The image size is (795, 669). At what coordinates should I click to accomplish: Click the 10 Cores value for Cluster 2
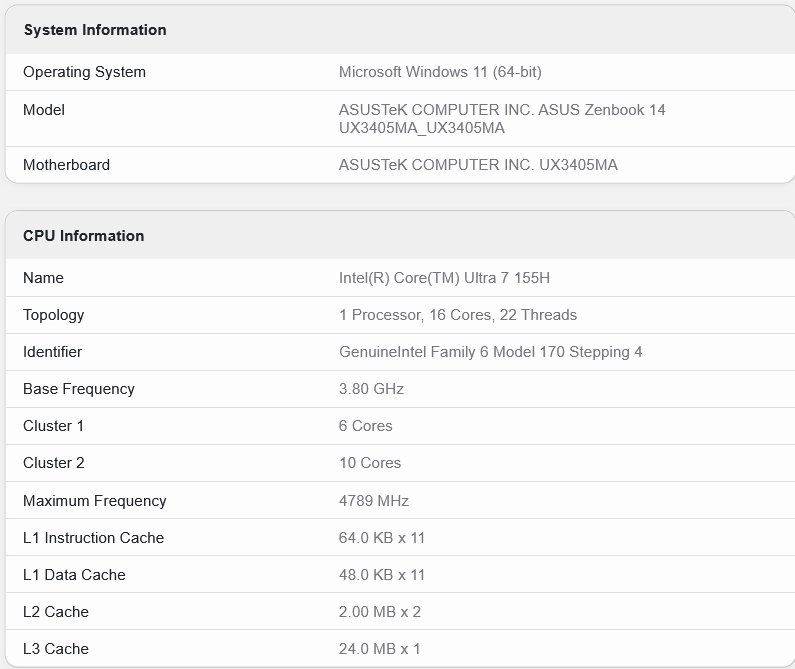370,463
